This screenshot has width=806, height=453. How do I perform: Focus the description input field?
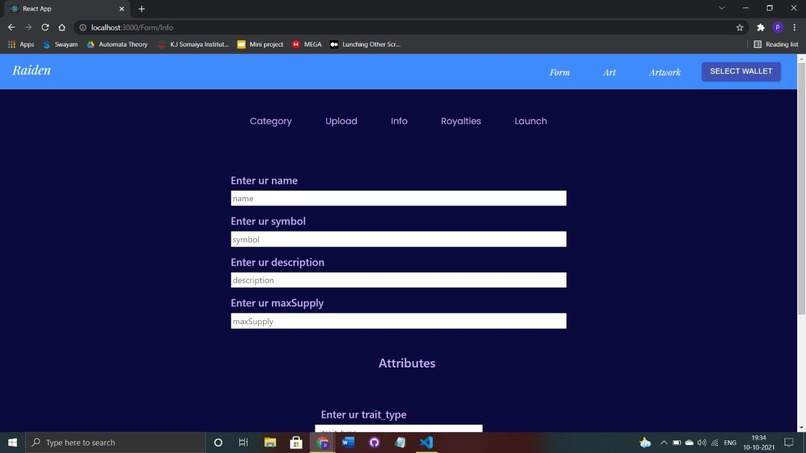click(398, 280)
